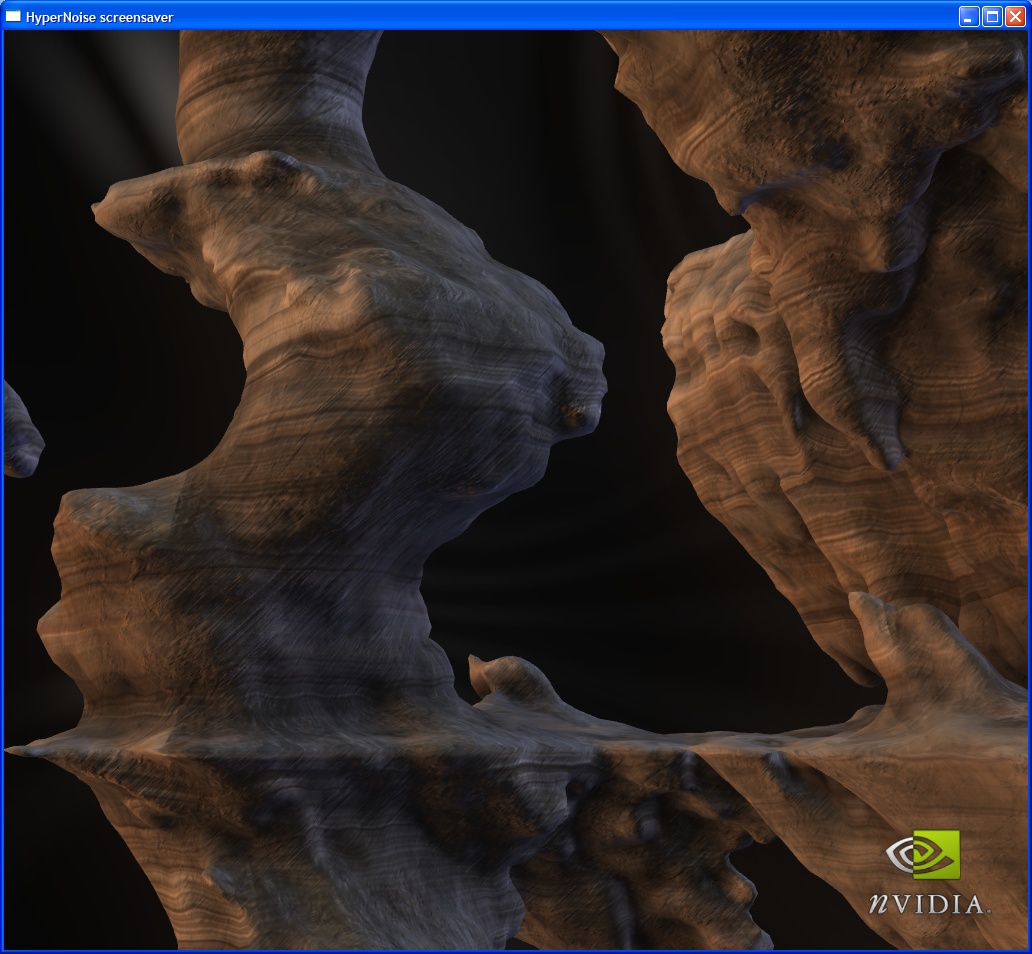Image resolution: width=1032 pixels, height=954 pixels.
Task: Click the pointed left tip of central rock
Action: click(x=102, y=210)
